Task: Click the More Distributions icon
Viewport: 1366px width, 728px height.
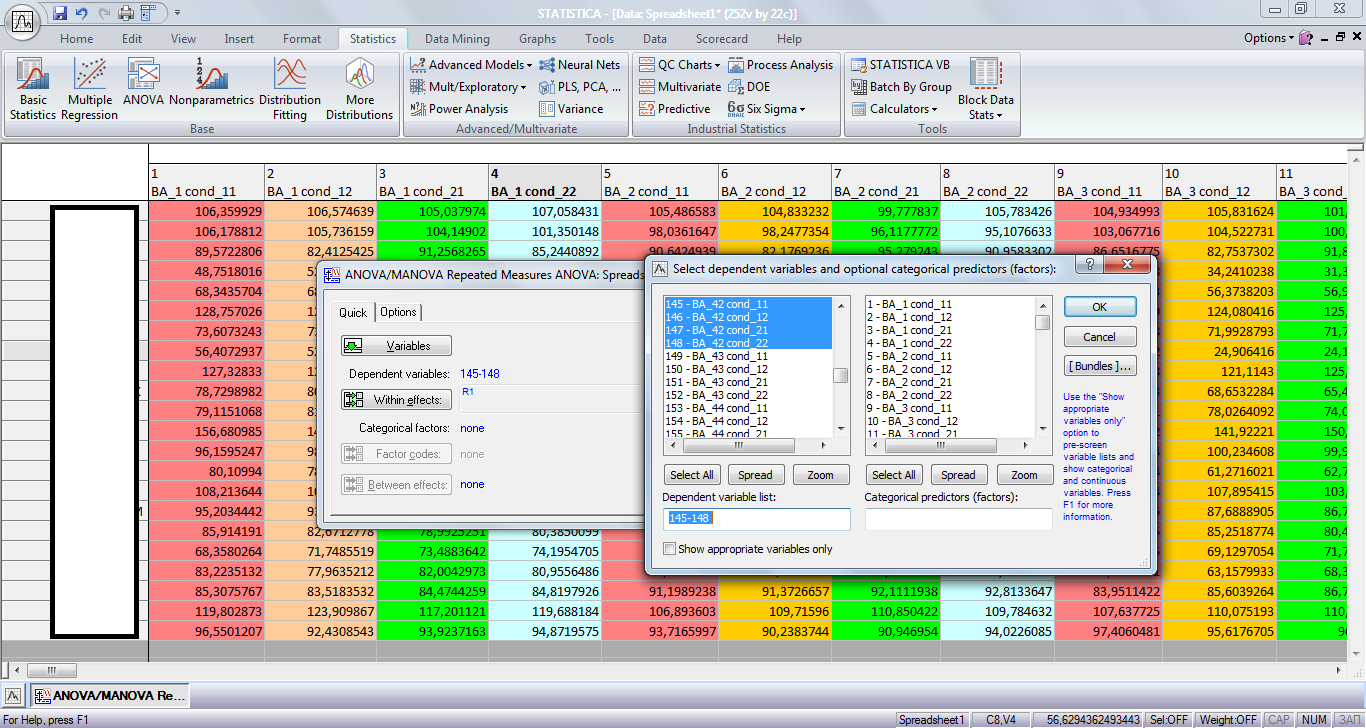Action: pyautogui.click(x=359, y=88)
